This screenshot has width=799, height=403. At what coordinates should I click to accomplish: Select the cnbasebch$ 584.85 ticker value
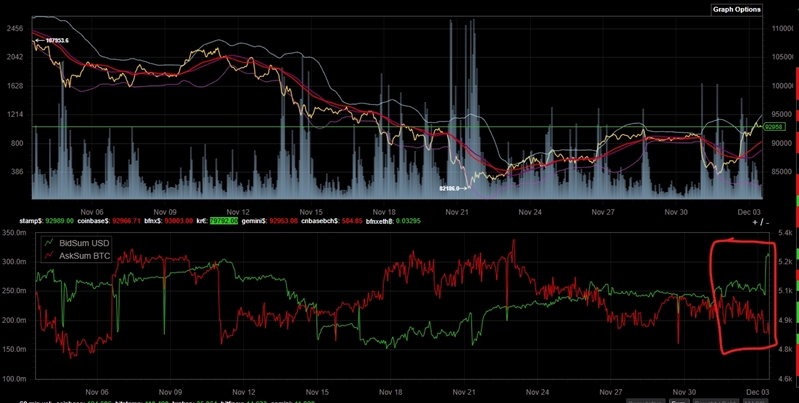click(x=352, y=221)
